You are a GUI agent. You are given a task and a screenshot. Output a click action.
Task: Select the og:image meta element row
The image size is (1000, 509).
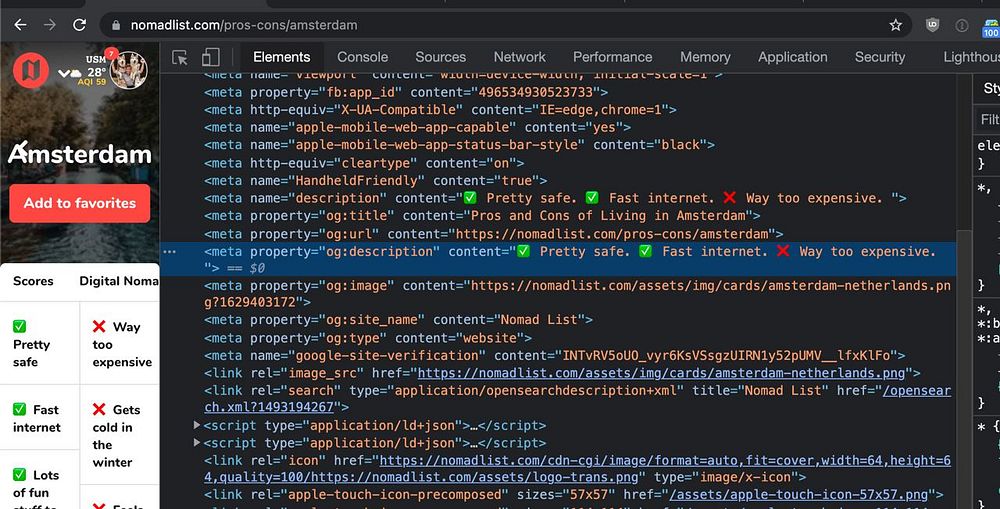pyautogui.click(x=577, y=293)
